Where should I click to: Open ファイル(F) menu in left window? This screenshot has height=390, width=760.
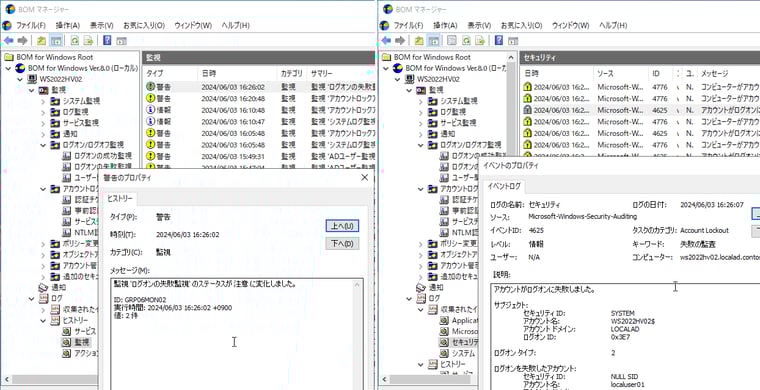31,25
